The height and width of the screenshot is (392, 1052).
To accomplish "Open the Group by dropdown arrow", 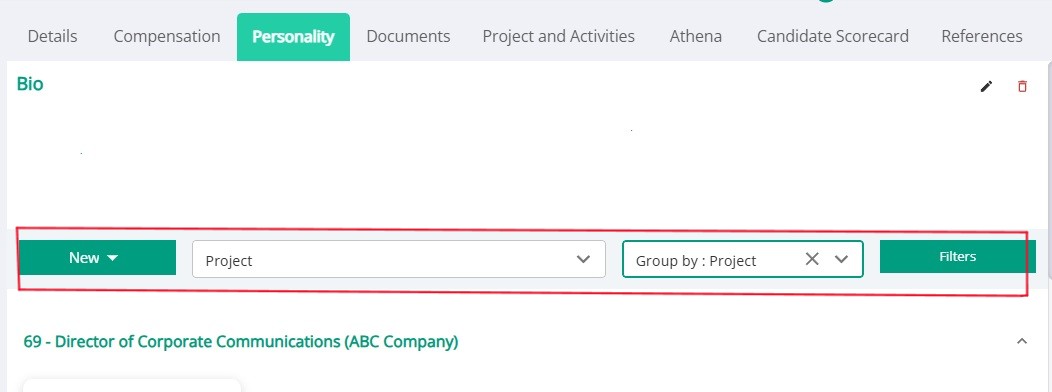I will (841, 259).
